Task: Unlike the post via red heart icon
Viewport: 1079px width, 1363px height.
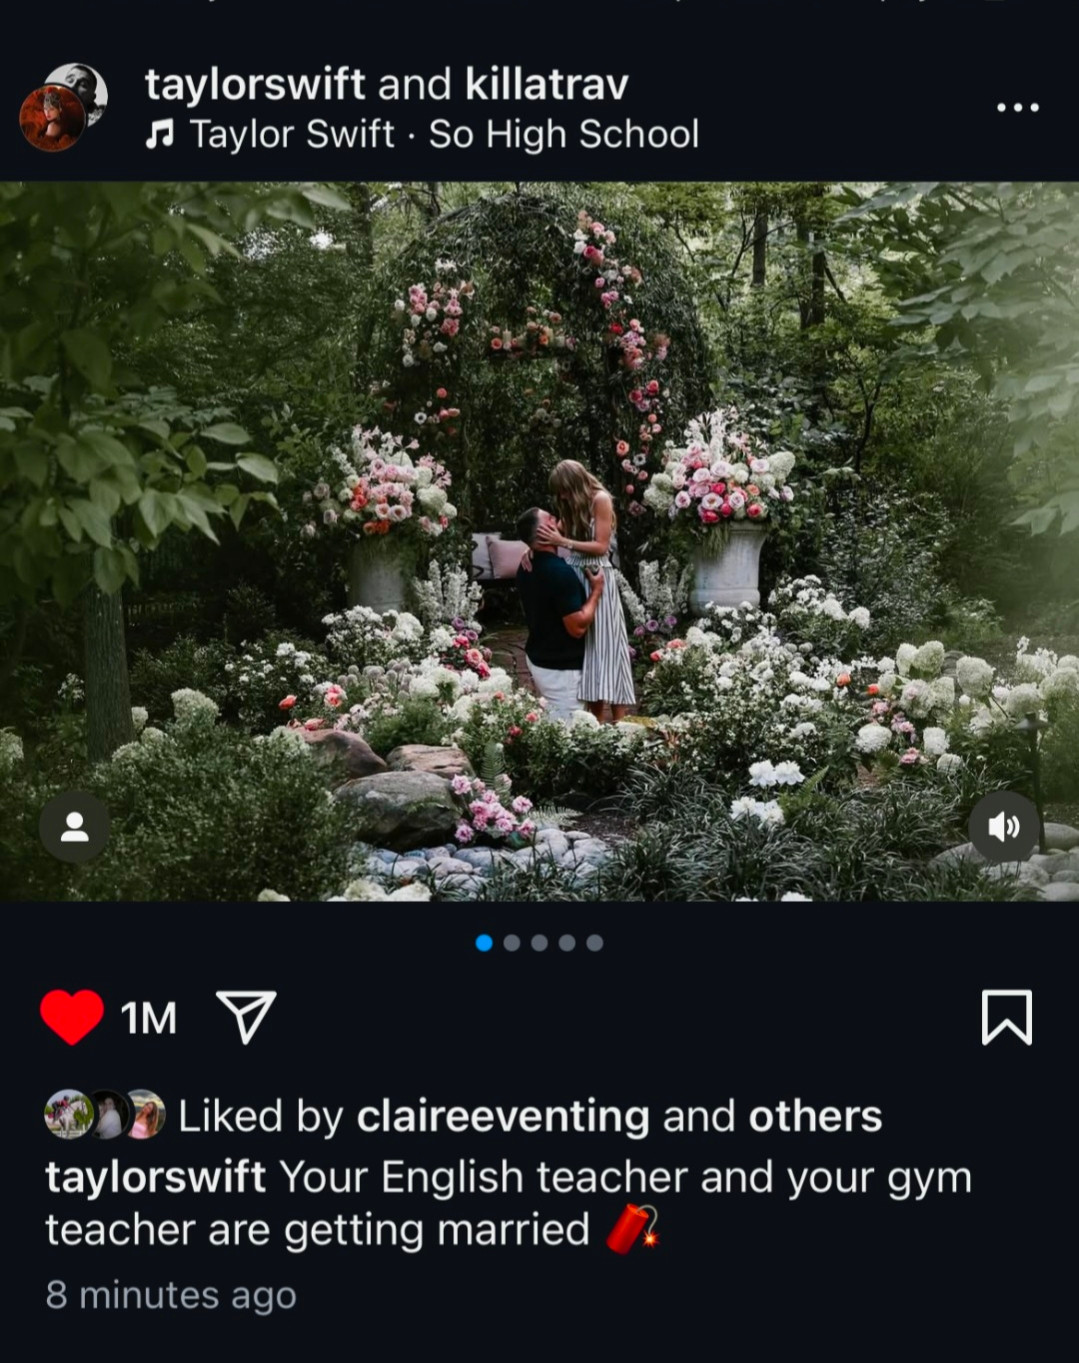Action: click(x=72, y=1017)
